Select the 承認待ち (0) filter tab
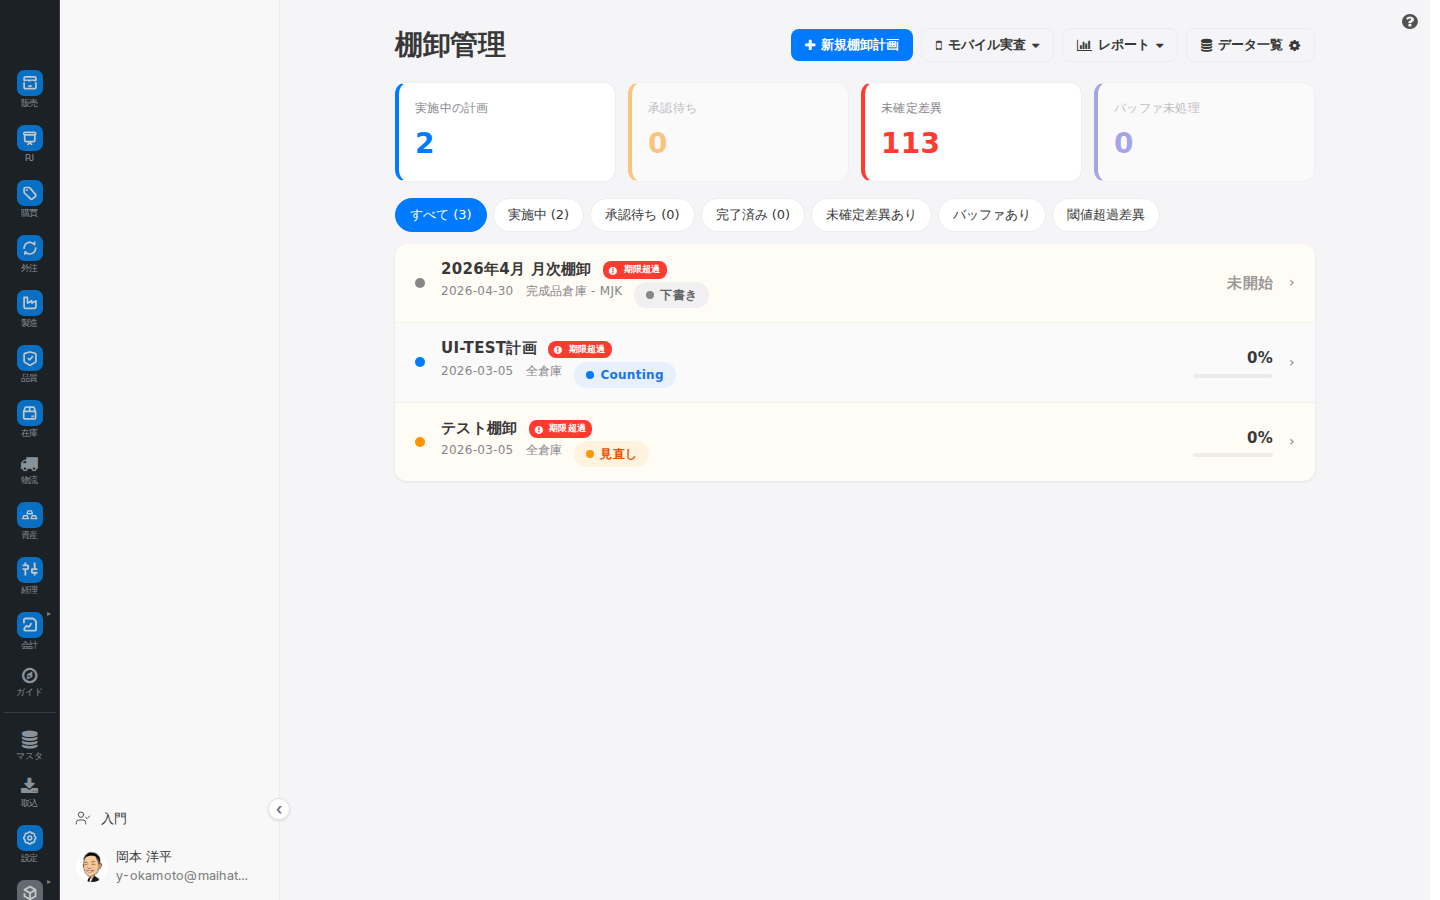This screenshot has width=1440, height=900. [x=642, y=215]
